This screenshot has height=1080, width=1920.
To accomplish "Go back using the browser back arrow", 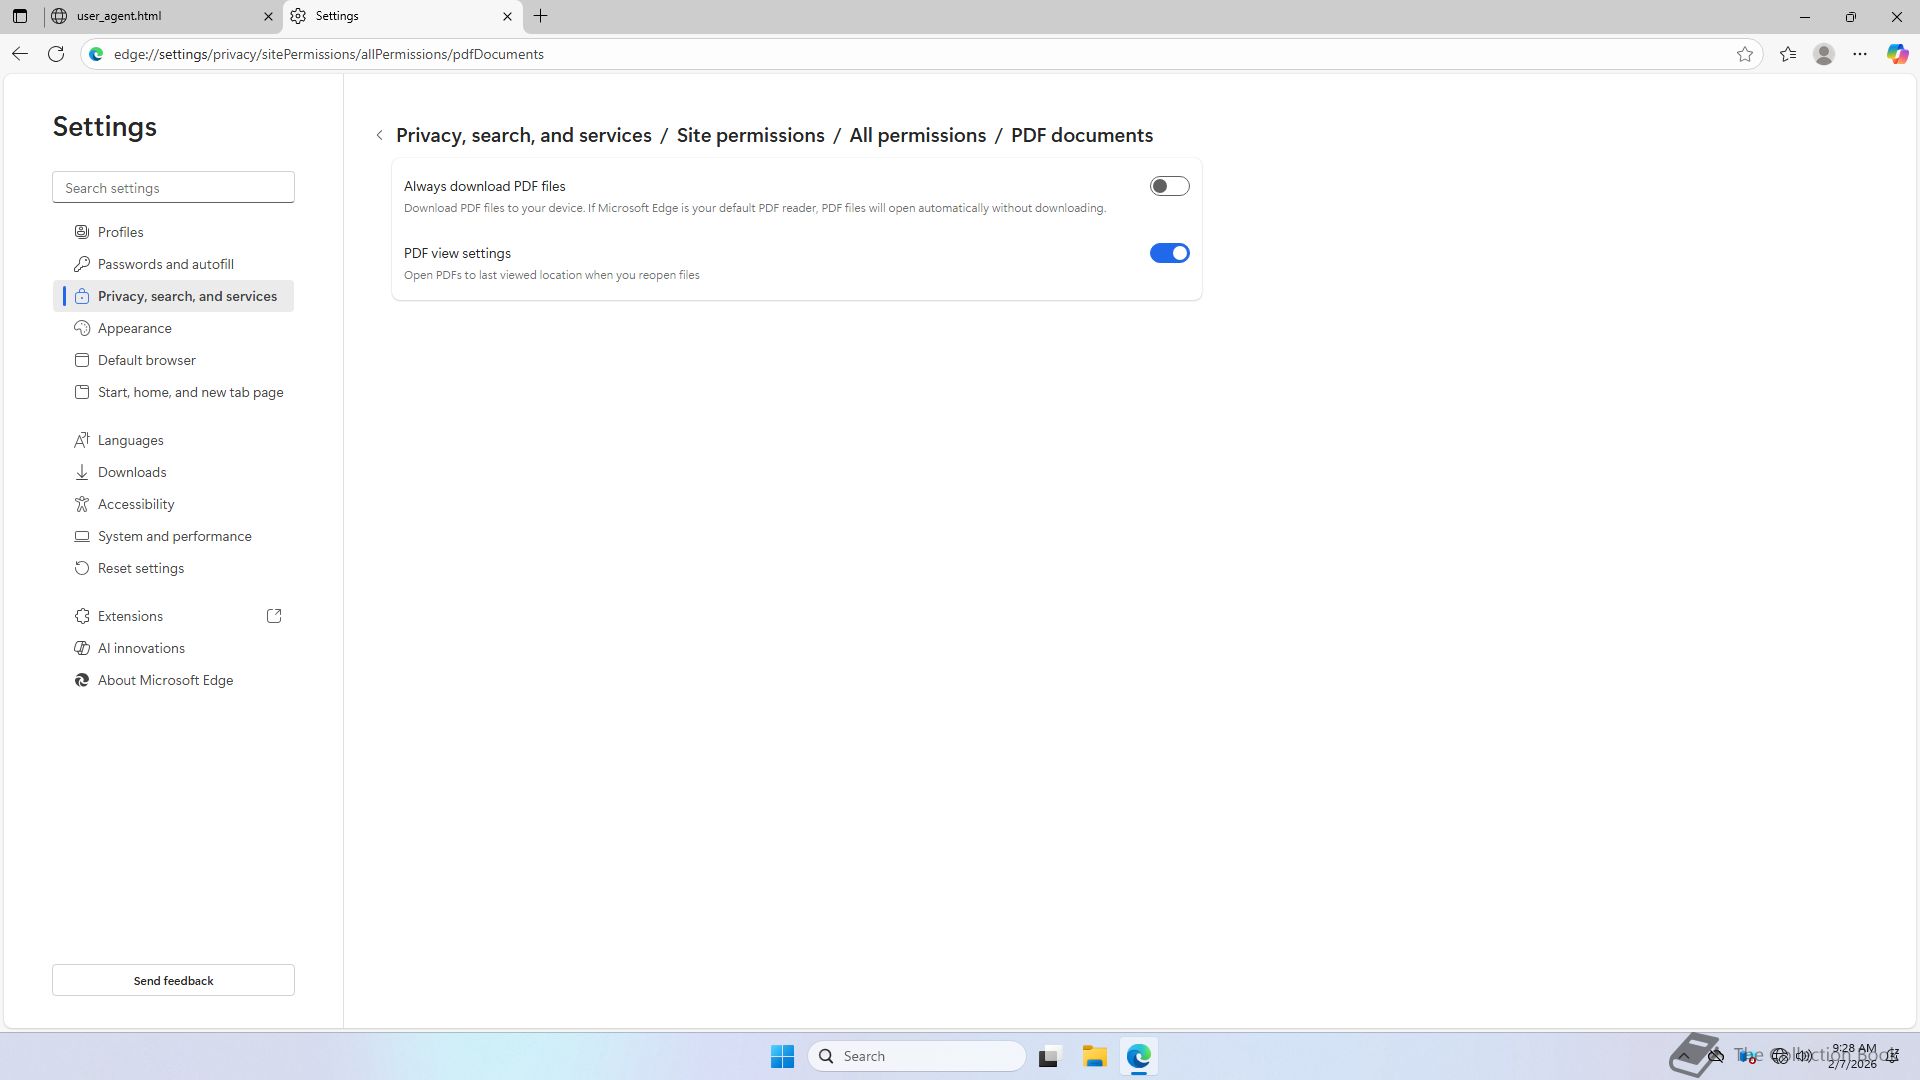I will pyautogui.click(x=20, y=54).
